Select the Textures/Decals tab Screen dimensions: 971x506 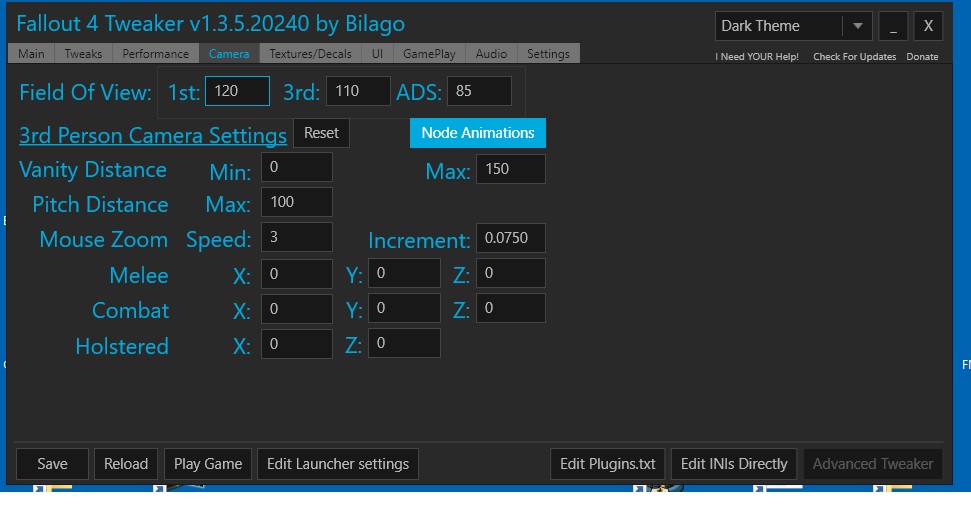[x=312, y=54]
